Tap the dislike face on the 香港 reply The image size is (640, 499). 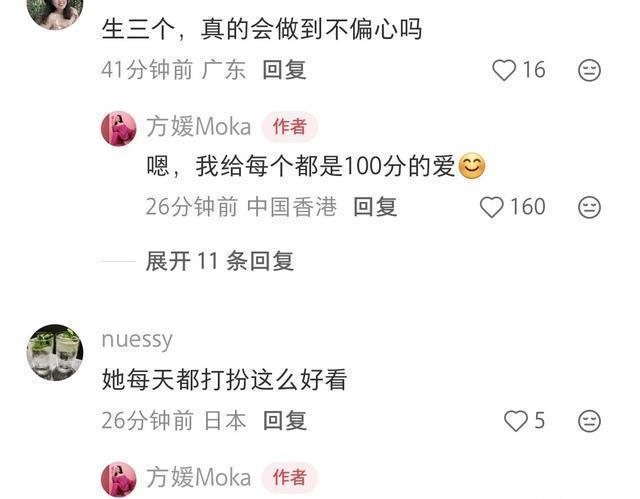tap(589, 207)
